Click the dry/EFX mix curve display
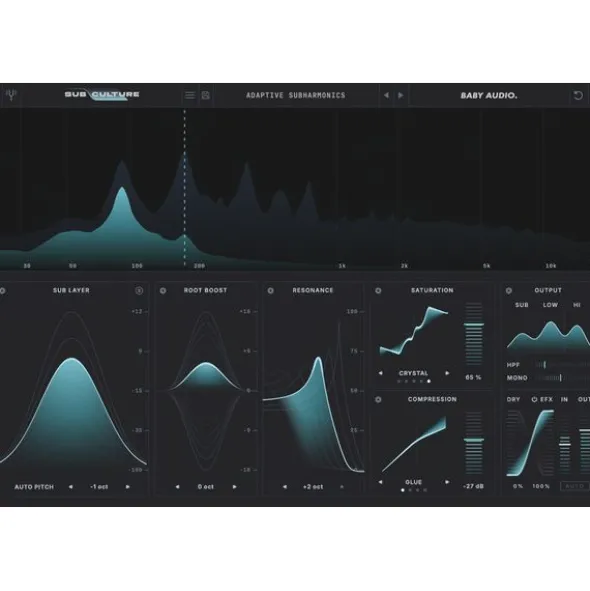This screenshot has width=590, height=591. tap(530, 443)
